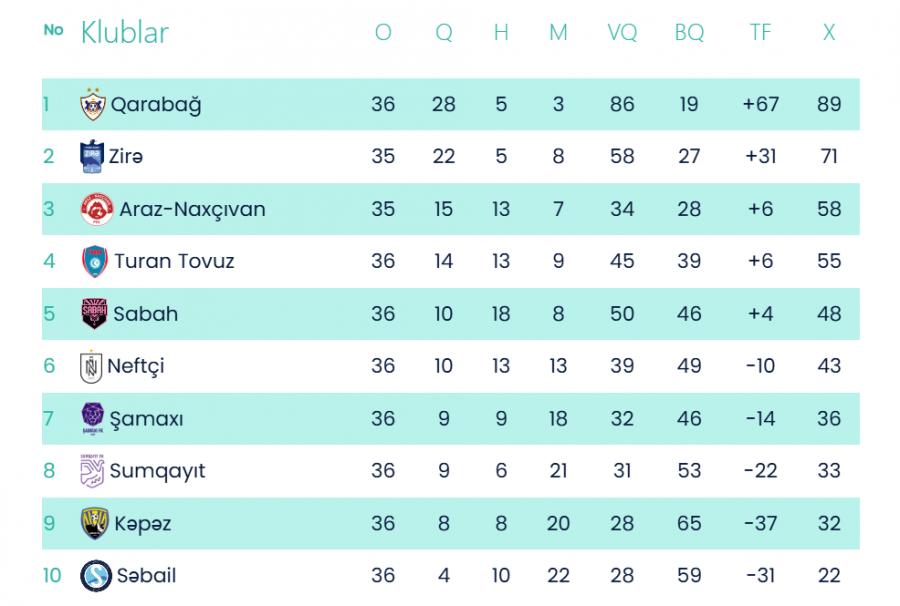900x606 pixels.
Task: Click the VQ column header
Action: (x=622, y=32)
